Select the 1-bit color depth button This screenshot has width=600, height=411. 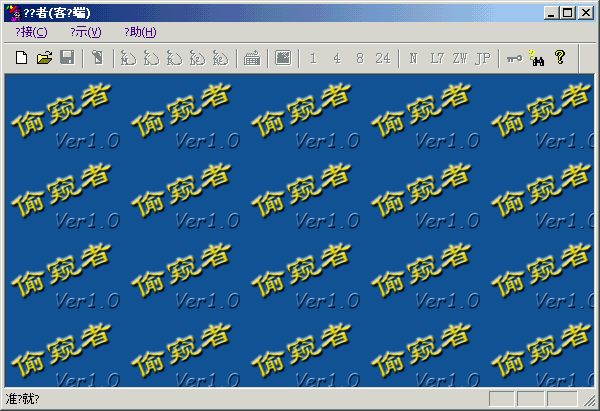click(313, 58)
